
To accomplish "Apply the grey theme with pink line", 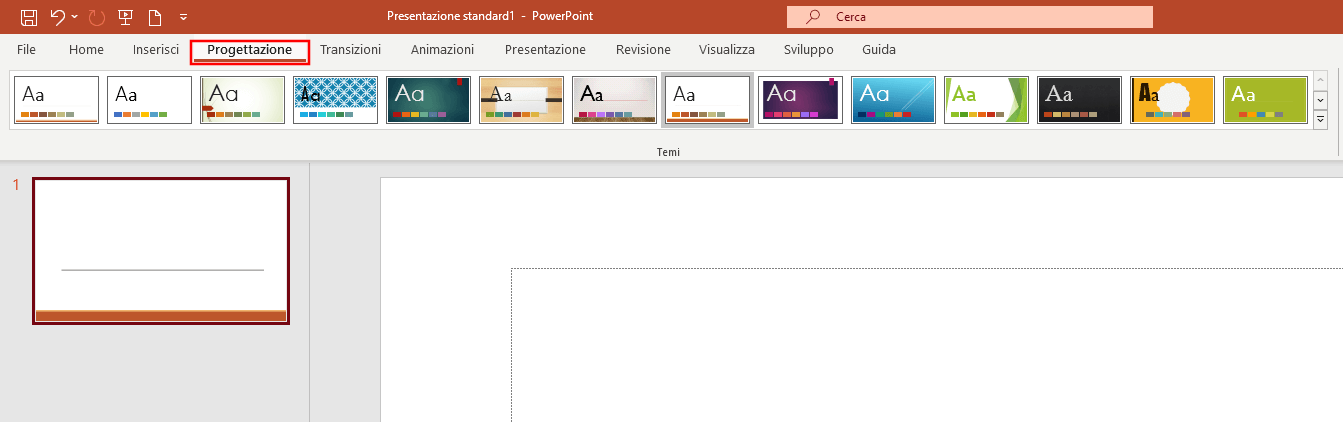I will 615,100.
